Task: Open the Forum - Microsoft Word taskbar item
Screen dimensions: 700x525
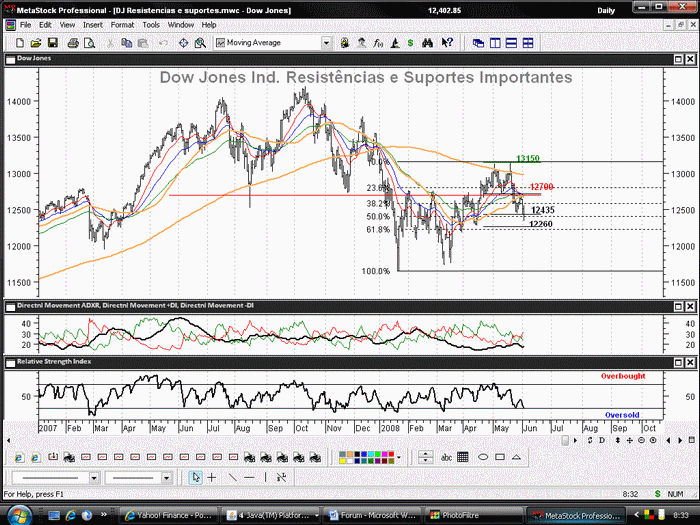Action: click(x=371, y=516)
